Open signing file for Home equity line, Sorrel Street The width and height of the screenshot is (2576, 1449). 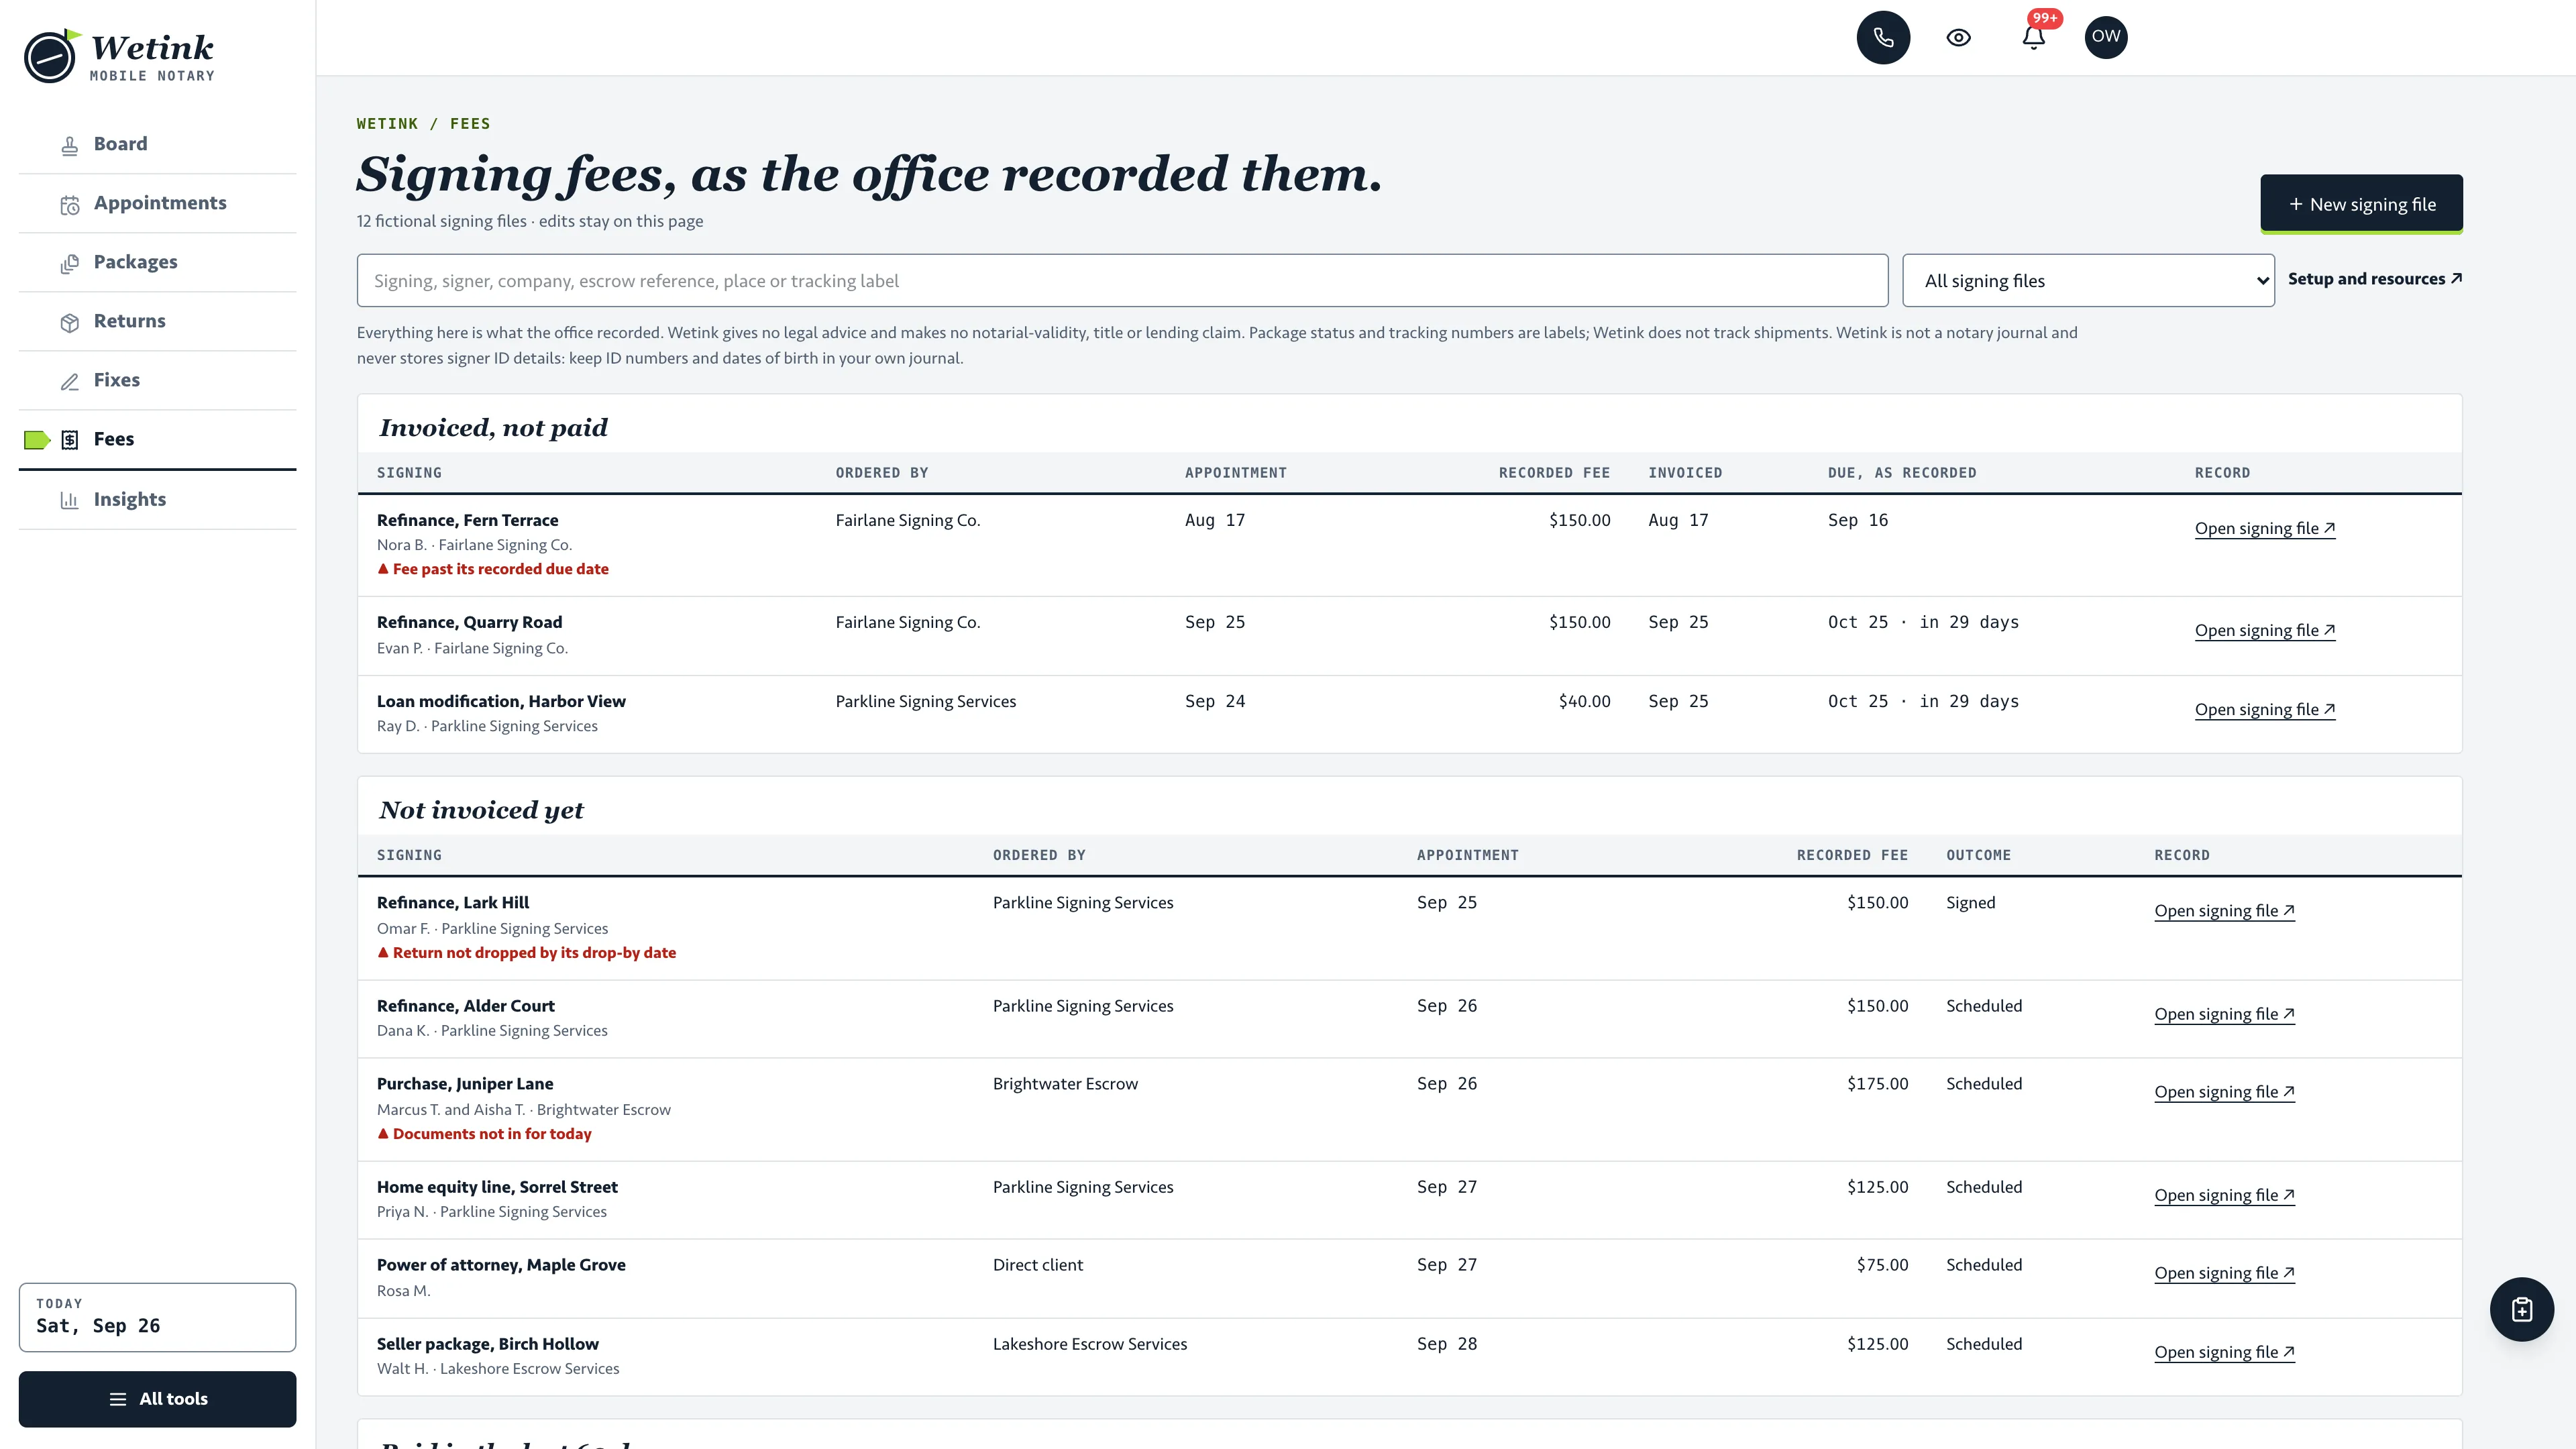(x=2224, y=1194)
